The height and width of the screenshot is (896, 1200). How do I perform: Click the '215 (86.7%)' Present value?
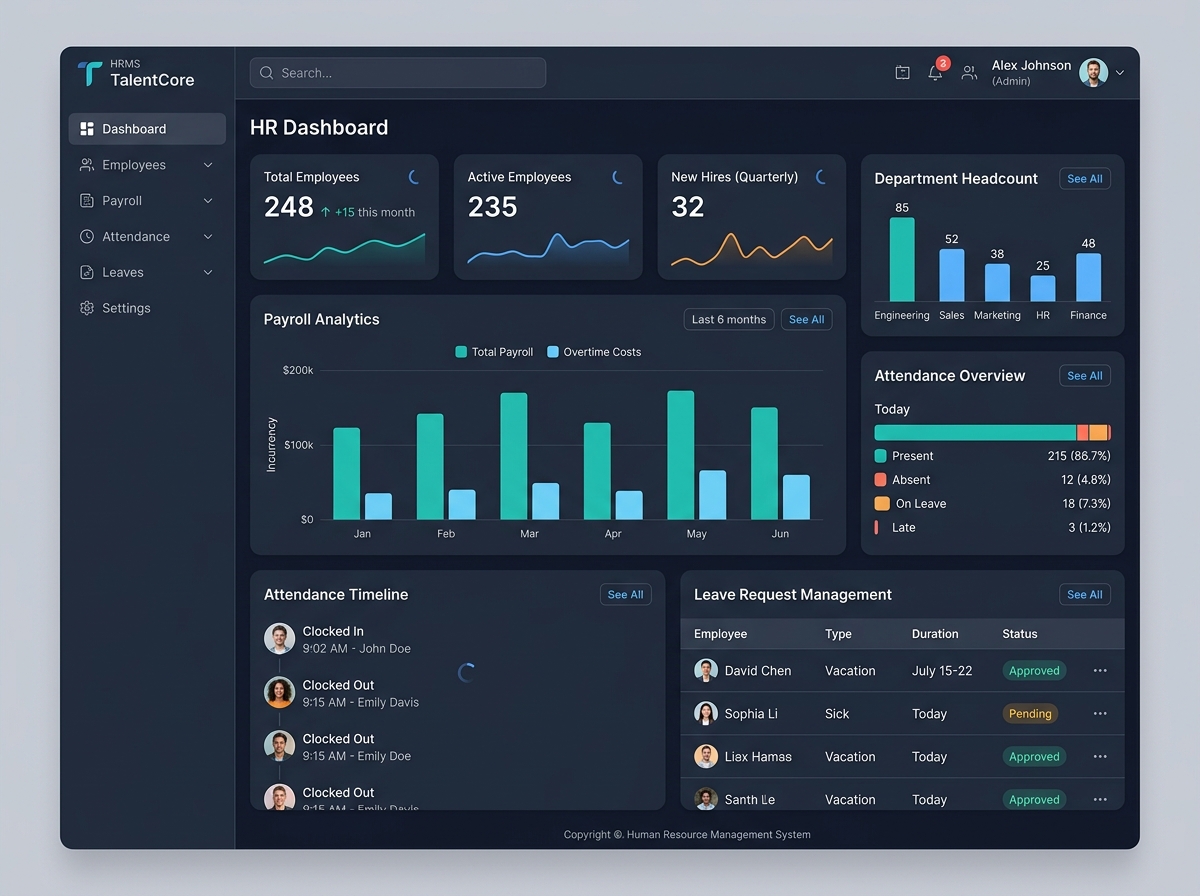[x=1079, y=456]
